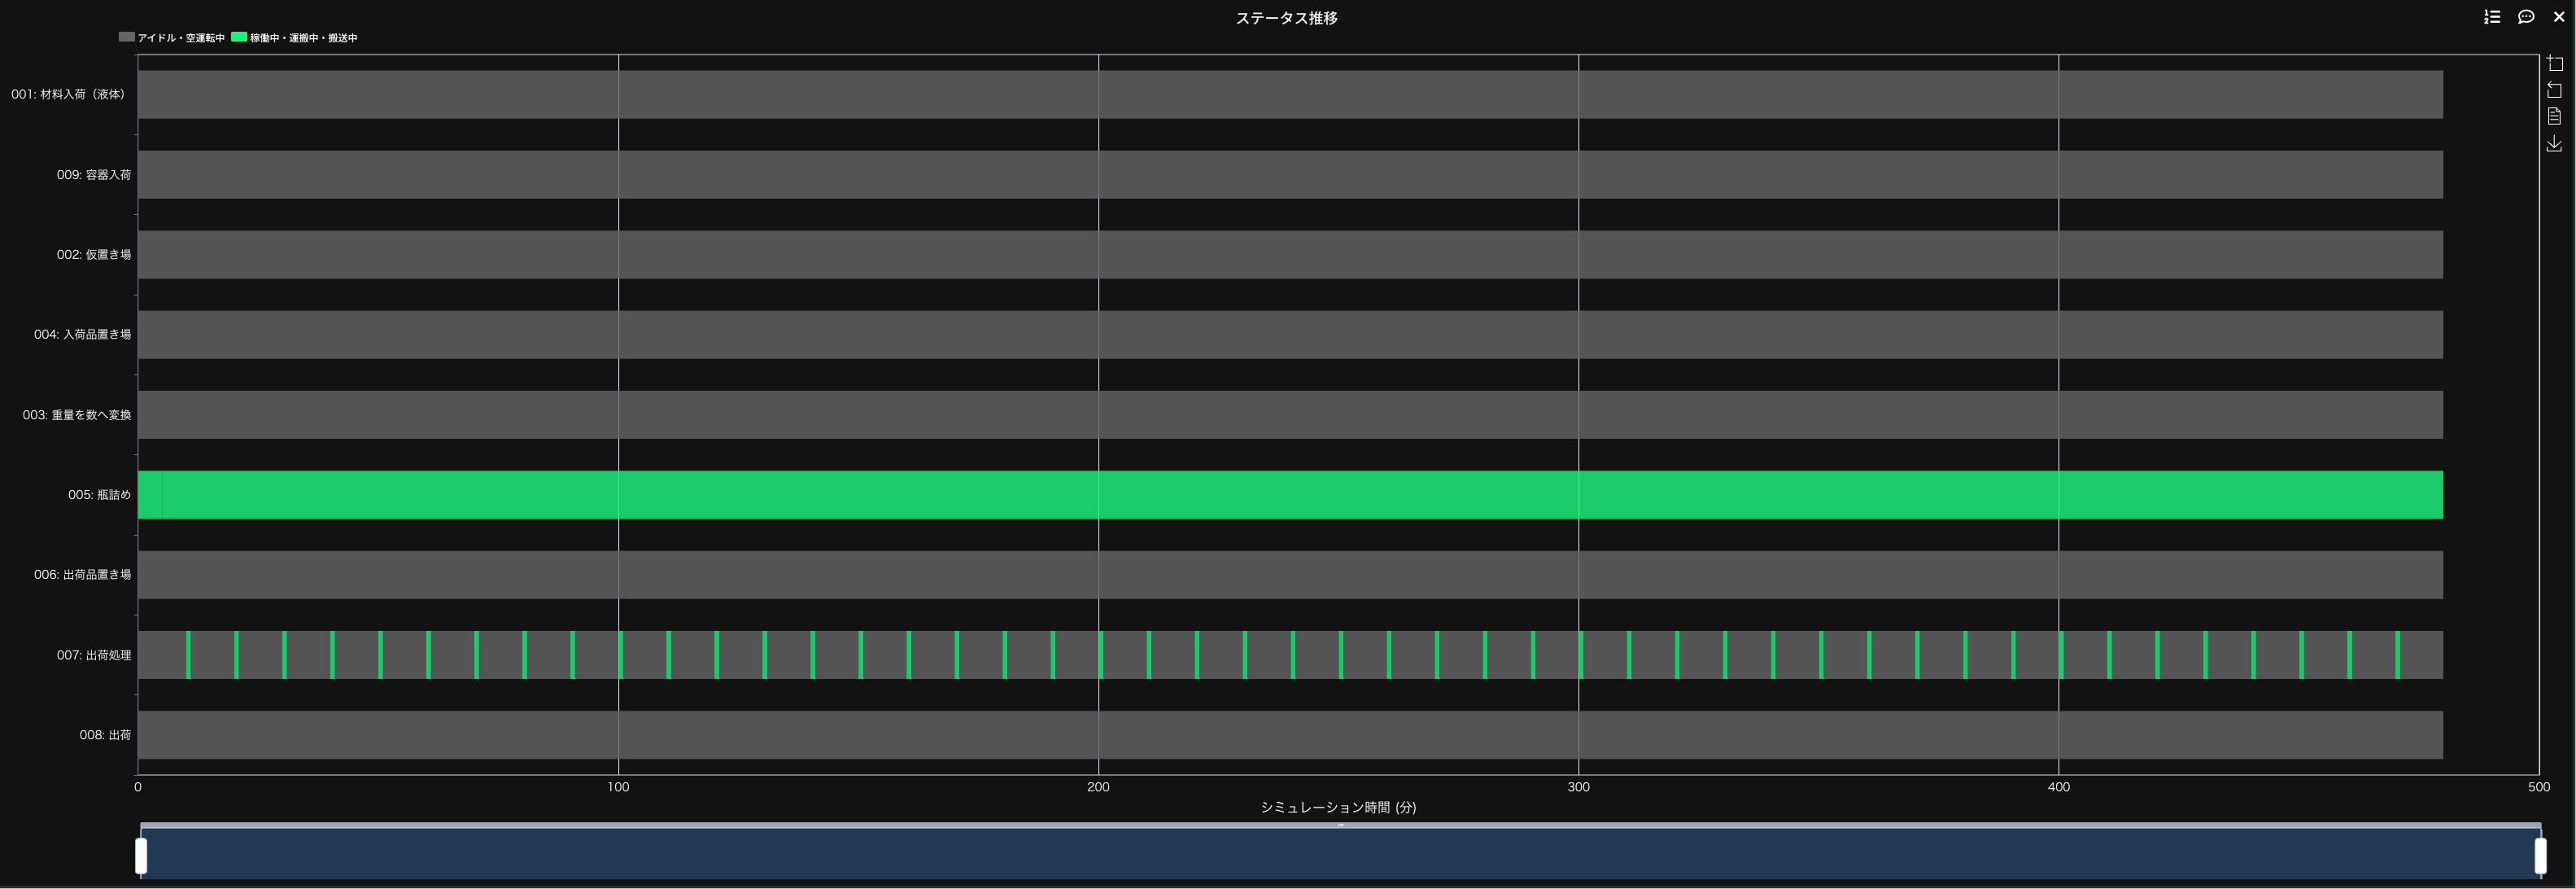Click the 500 tick label on time axis
The height and width of the screenshot is (889, 2576).
[x=2538, y=787]
